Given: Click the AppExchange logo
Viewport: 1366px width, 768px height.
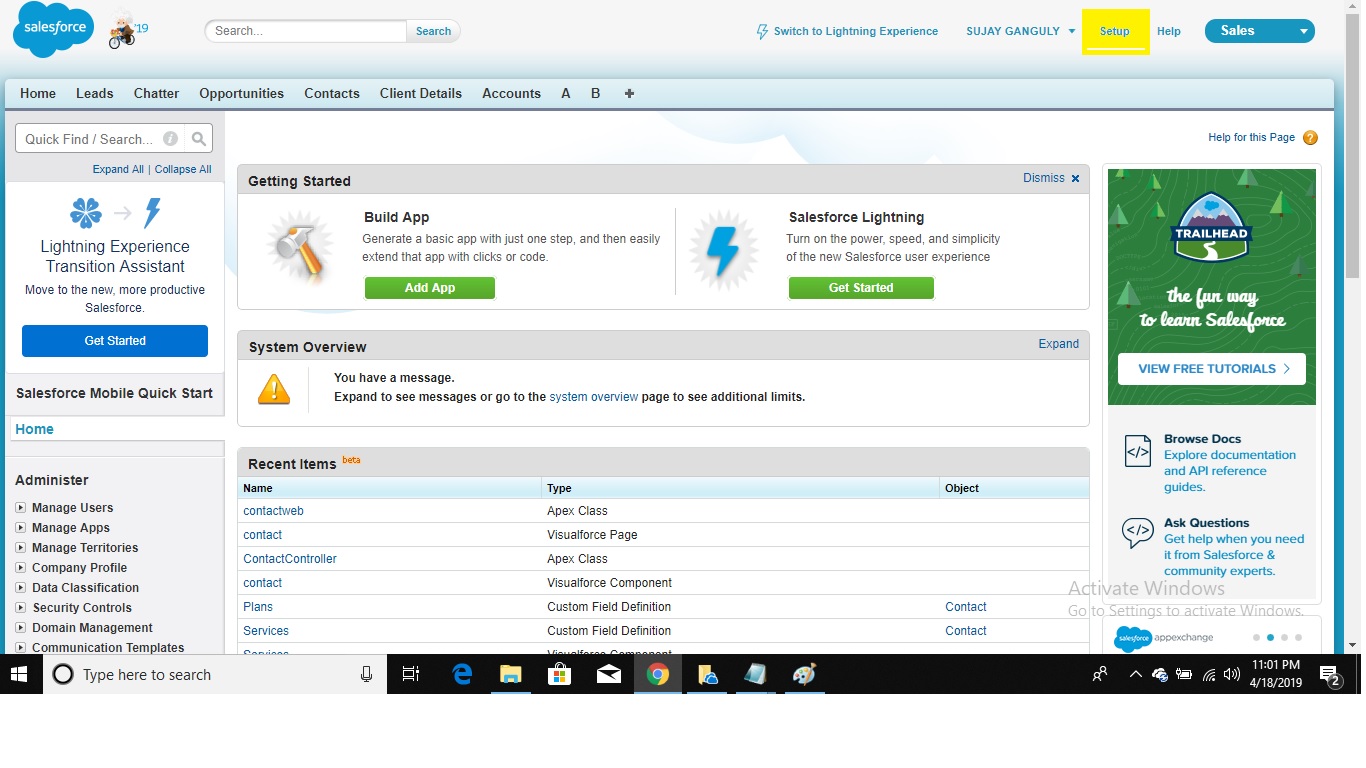Looking at the screenshot, I should pos(1163,638).
